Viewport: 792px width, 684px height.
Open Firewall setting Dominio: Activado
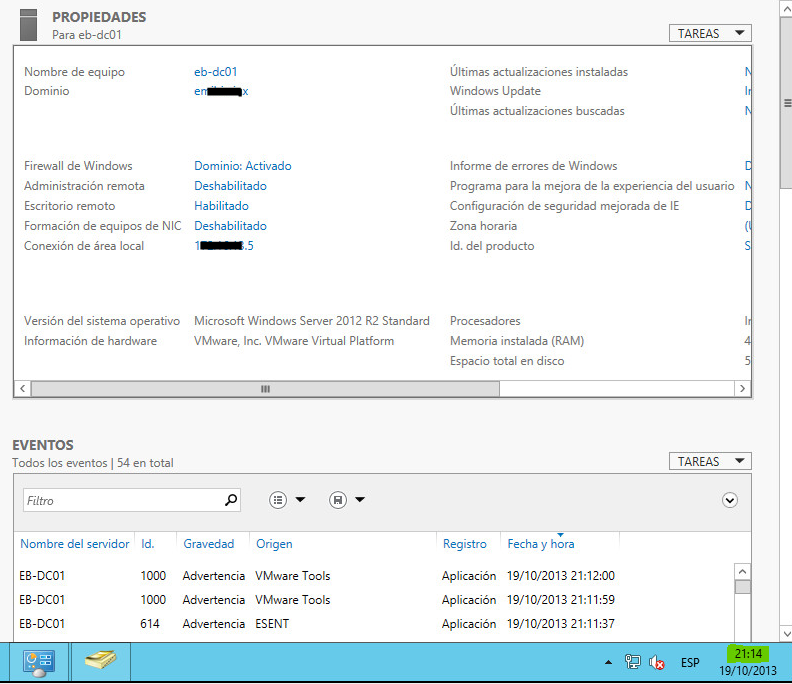[243, 166]
